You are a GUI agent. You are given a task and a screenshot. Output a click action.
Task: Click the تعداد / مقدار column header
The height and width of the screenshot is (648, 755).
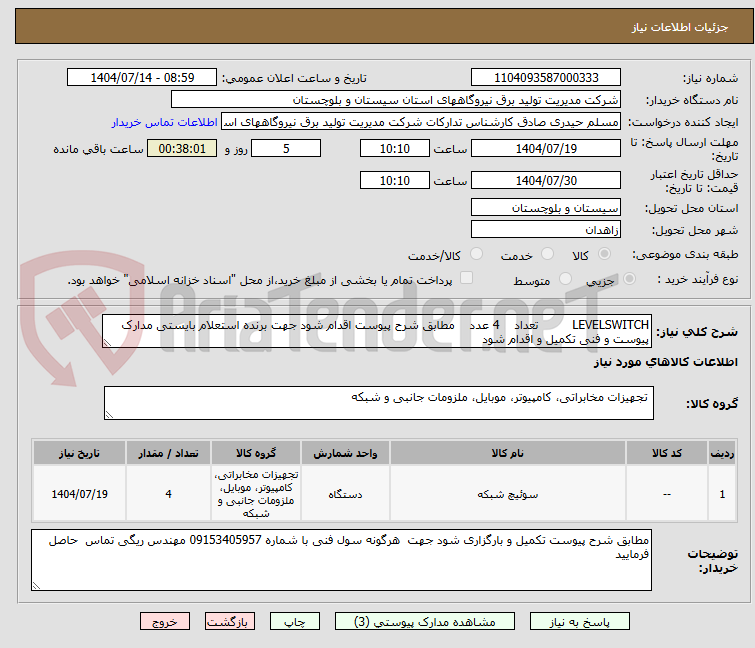pyautogui.click(x=168, y=453)
